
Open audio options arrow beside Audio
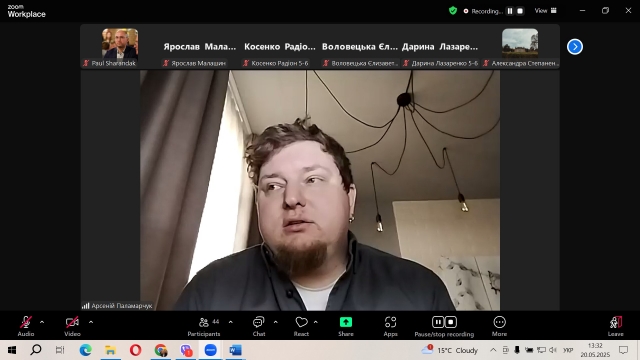click(42, 322)
